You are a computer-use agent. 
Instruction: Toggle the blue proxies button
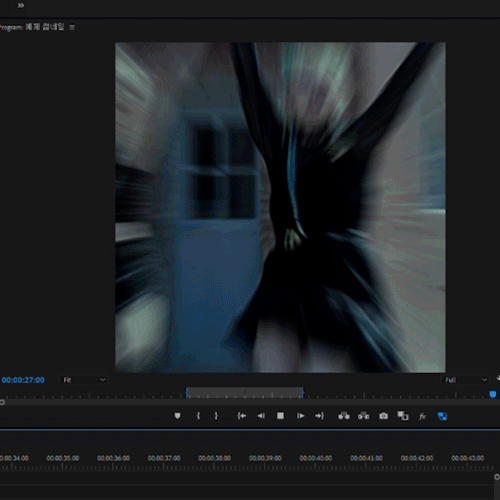point(442,416)
